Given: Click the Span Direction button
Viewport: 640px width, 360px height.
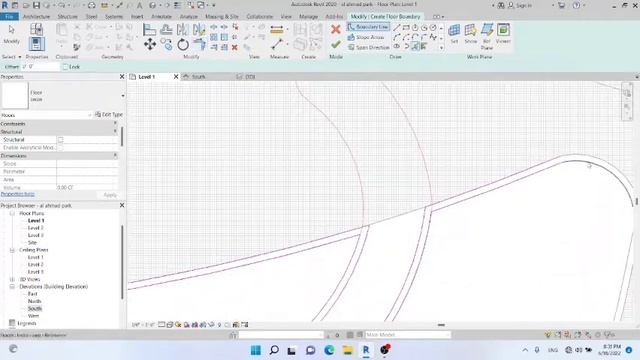Looking at the screenshot, I should (369, 47).
